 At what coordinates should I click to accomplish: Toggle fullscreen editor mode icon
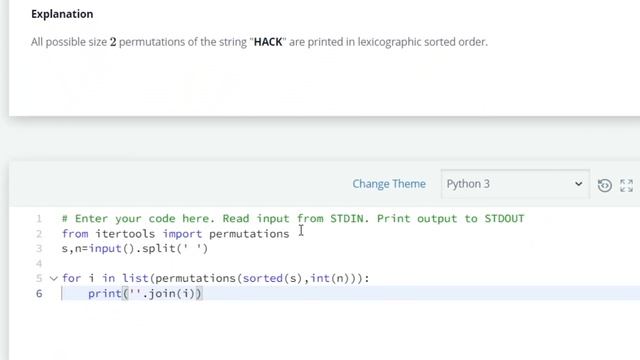pyautogui.click(x=626, y=185)
